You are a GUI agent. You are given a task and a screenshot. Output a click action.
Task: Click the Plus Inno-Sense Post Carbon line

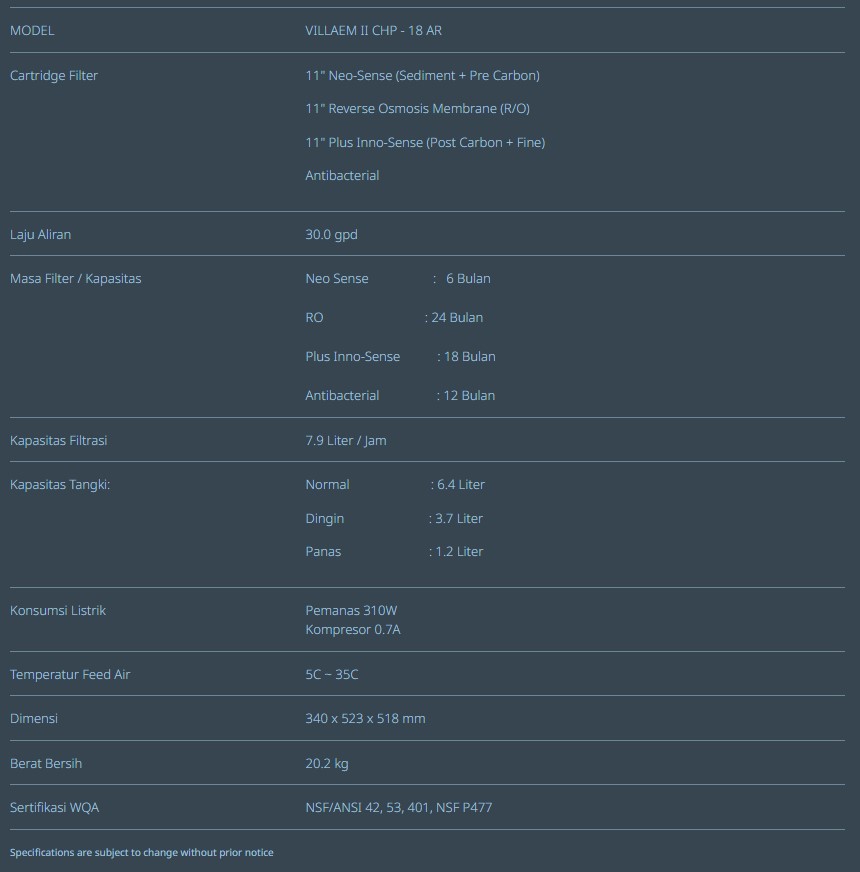tap(425, 143)
